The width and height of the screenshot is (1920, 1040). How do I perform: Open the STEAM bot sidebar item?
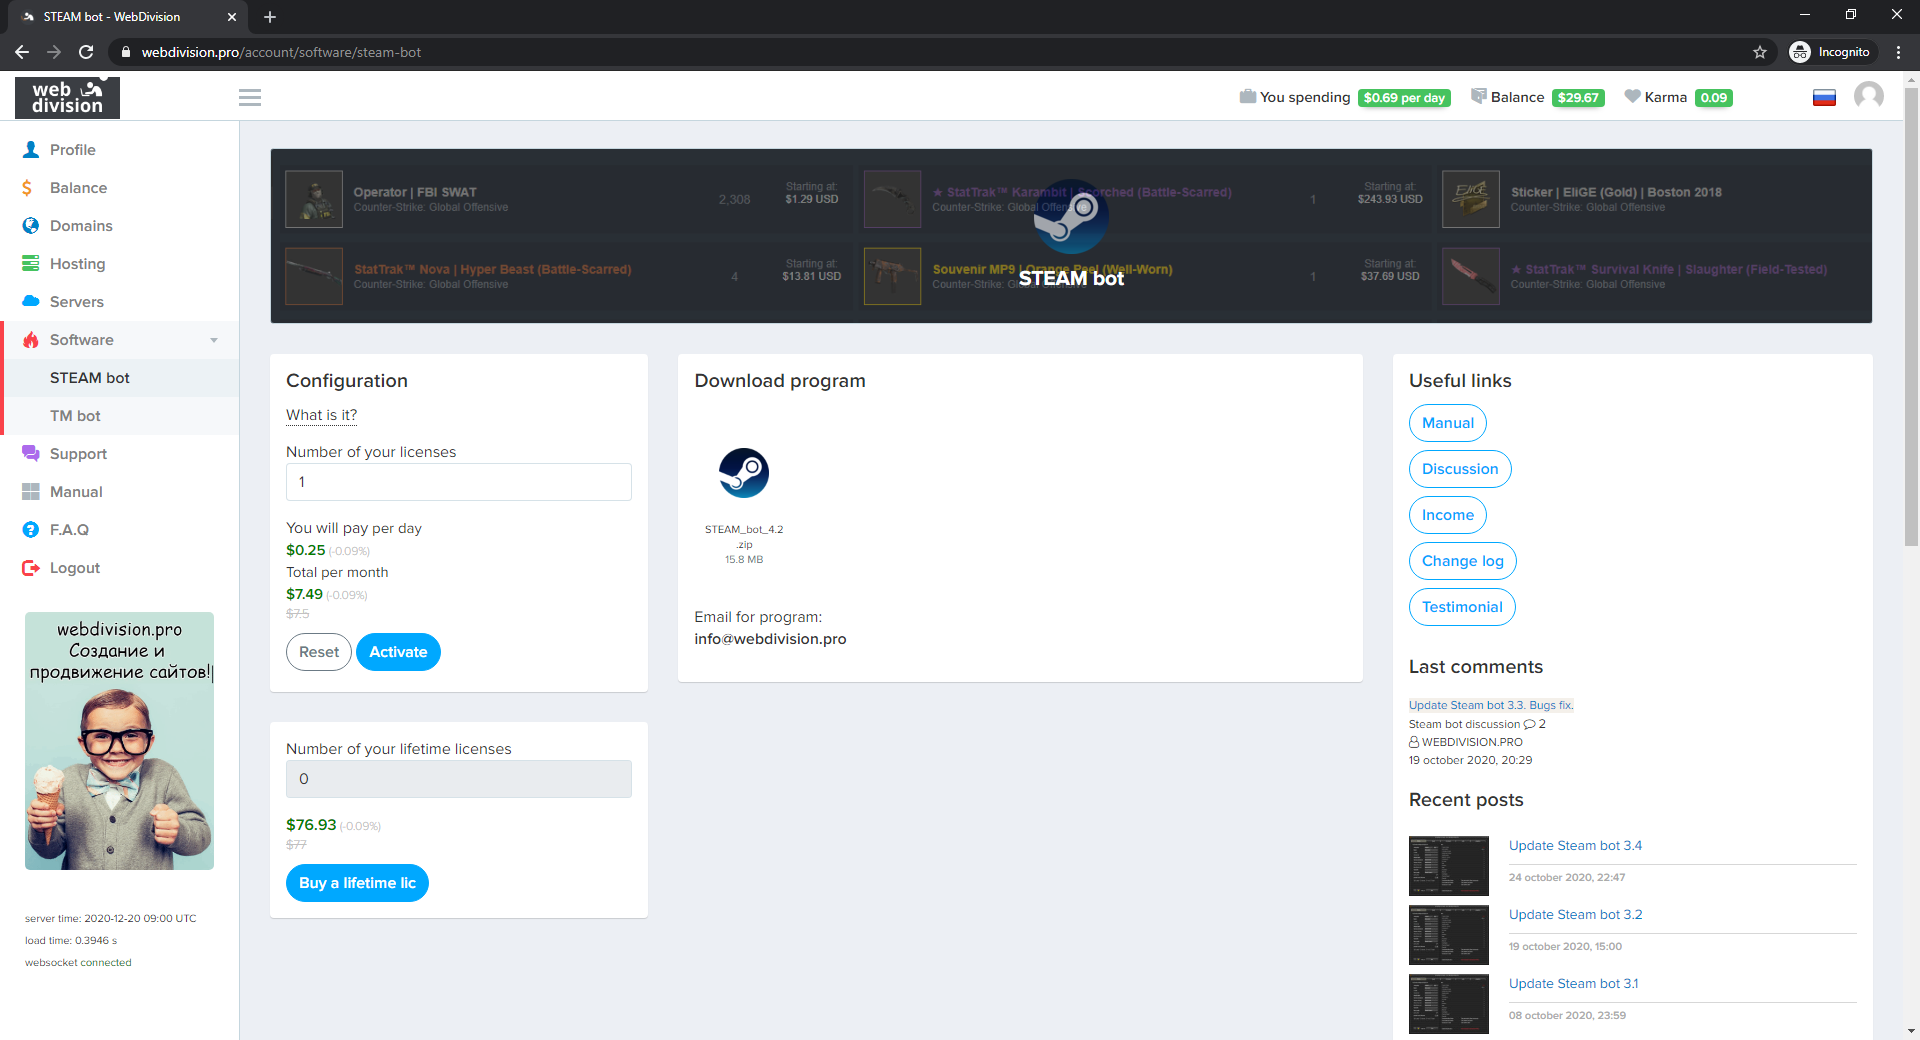[90, 378]
